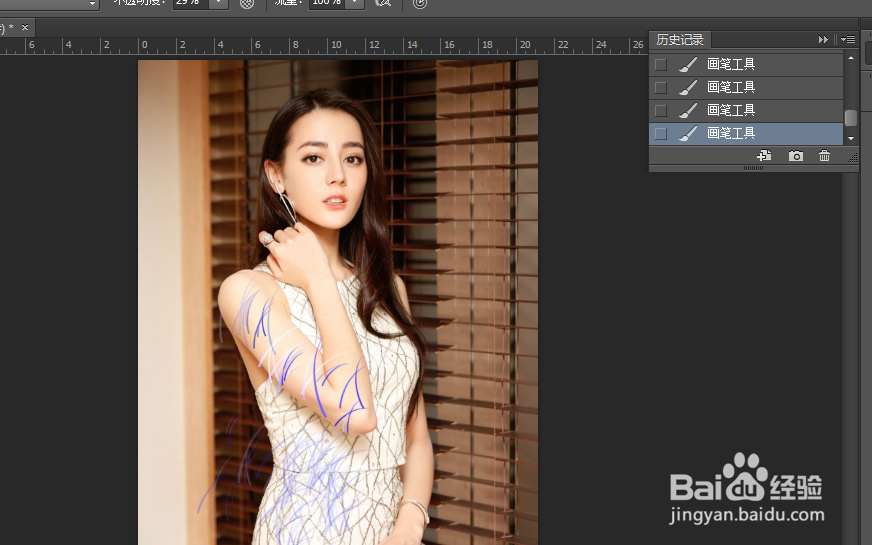Toggle pressure-for-opacity icon beside opacity field
The height and width of the screenshot is (545, 872).
click(247, 3)
